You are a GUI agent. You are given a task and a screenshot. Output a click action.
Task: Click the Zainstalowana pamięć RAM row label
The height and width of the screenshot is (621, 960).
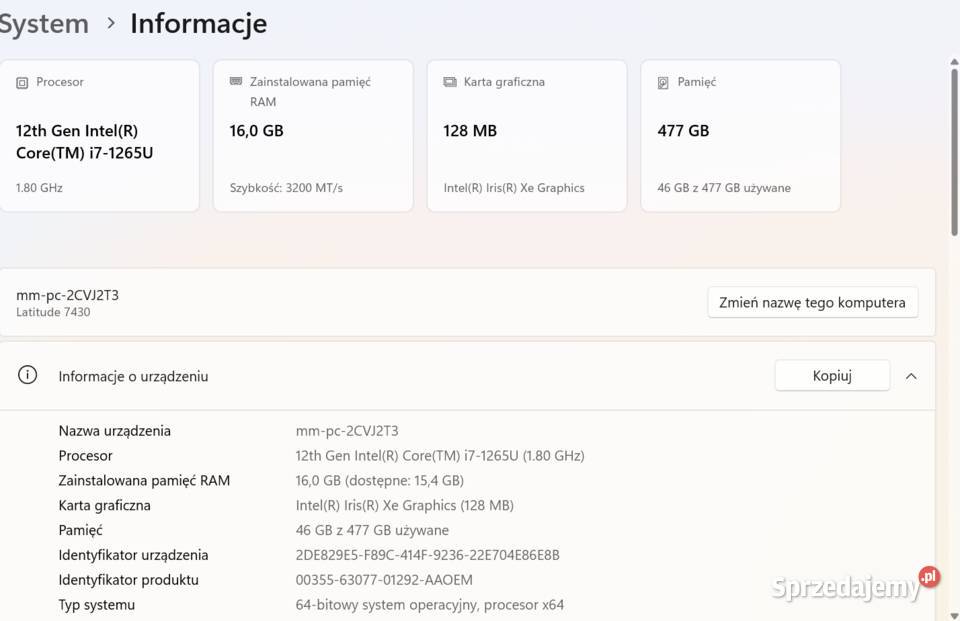point(144,481)
